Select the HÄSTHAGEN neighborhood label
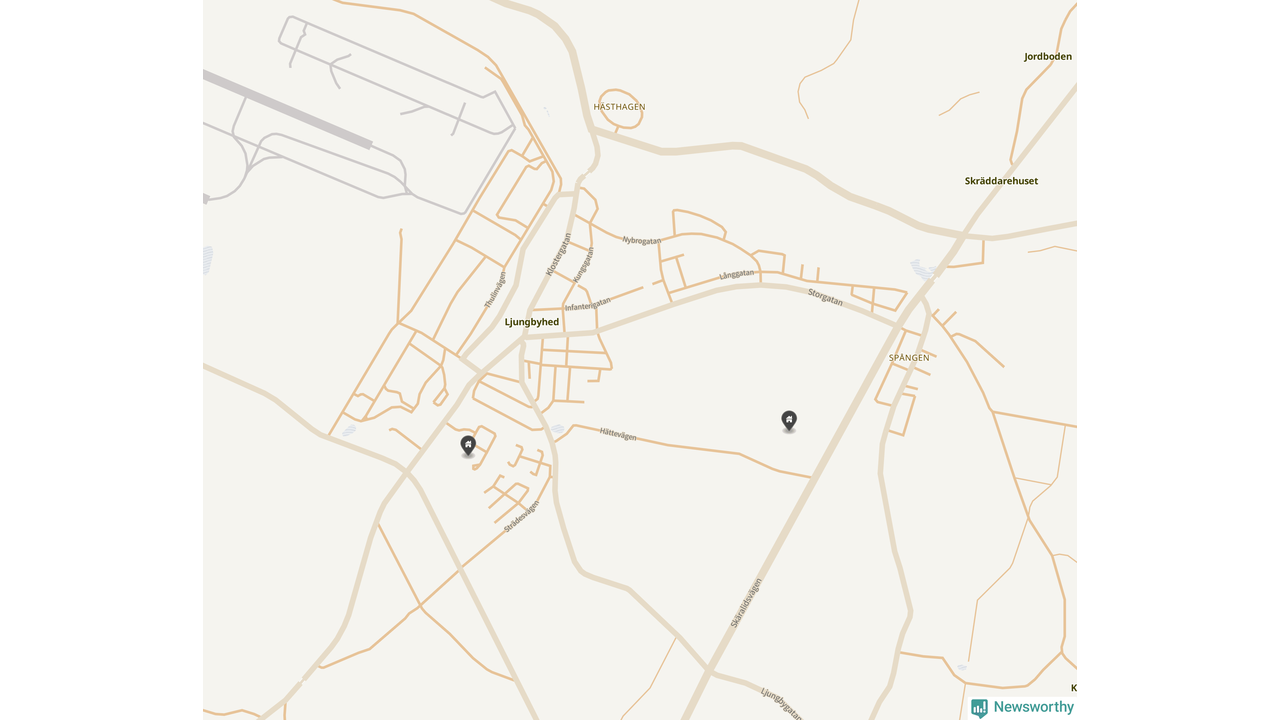Screen dimensions: 1280x720 [620, 106]
